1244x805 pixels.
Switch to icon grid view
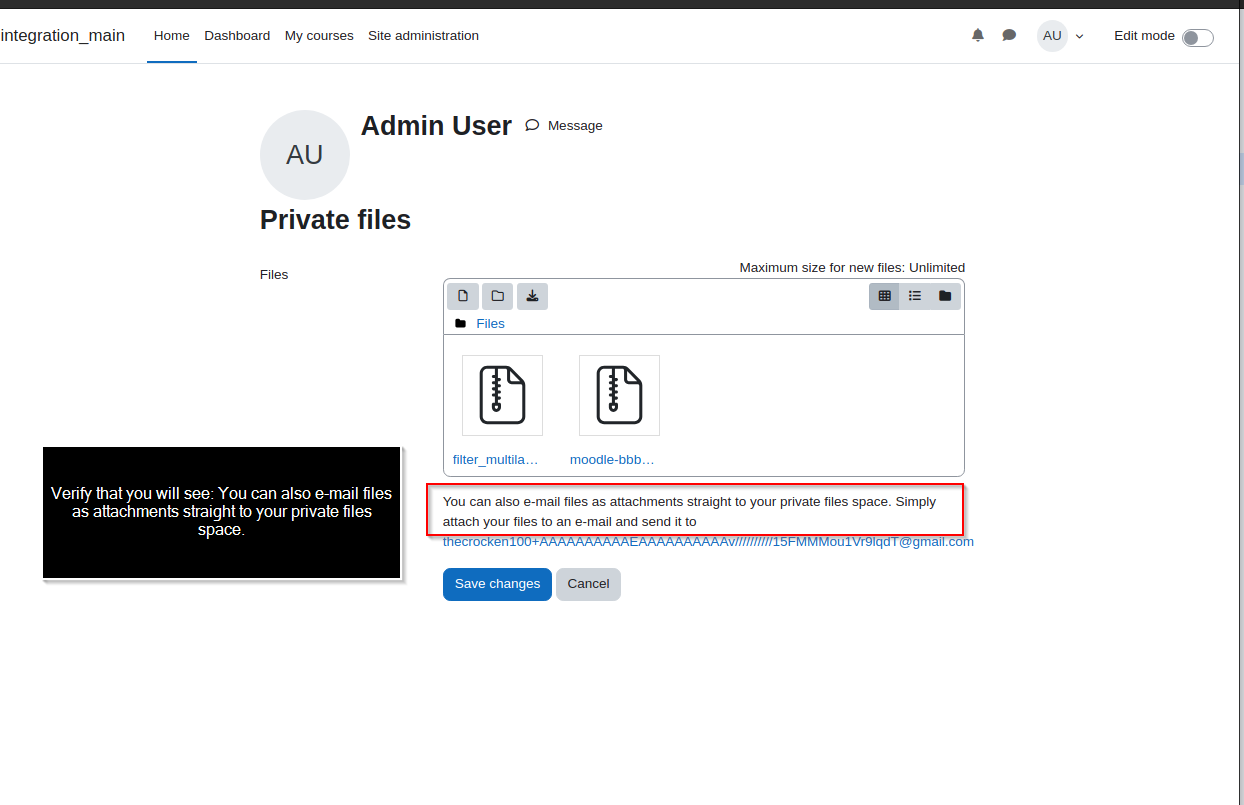click(x=884, y=296)
